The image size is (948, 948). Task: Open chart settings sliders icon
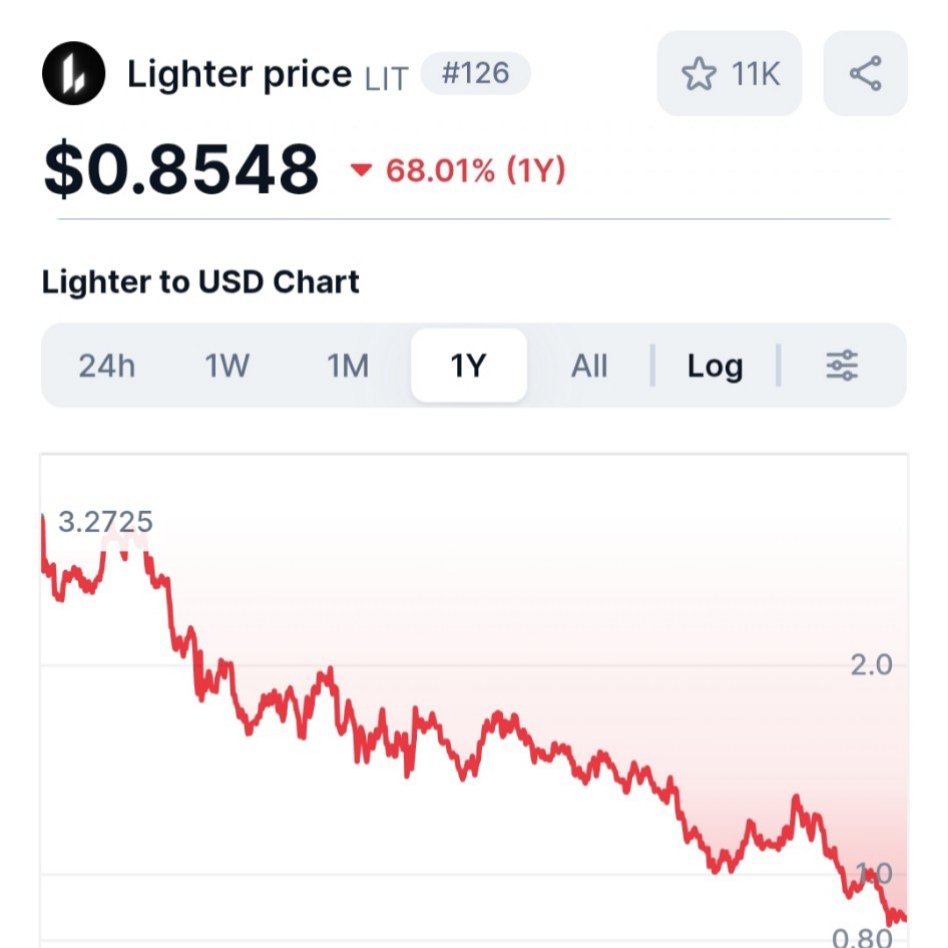pyautogui.click(x=842, y=366)
